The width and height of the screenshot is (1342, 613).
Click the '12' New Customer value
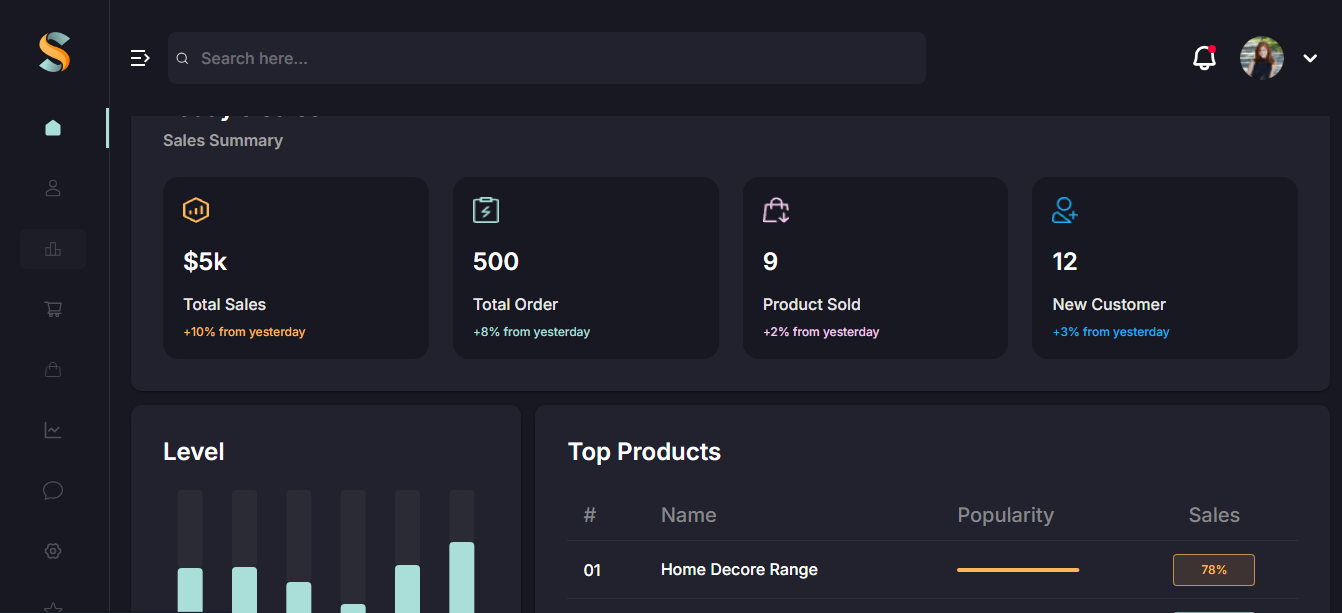[1065, 262]
